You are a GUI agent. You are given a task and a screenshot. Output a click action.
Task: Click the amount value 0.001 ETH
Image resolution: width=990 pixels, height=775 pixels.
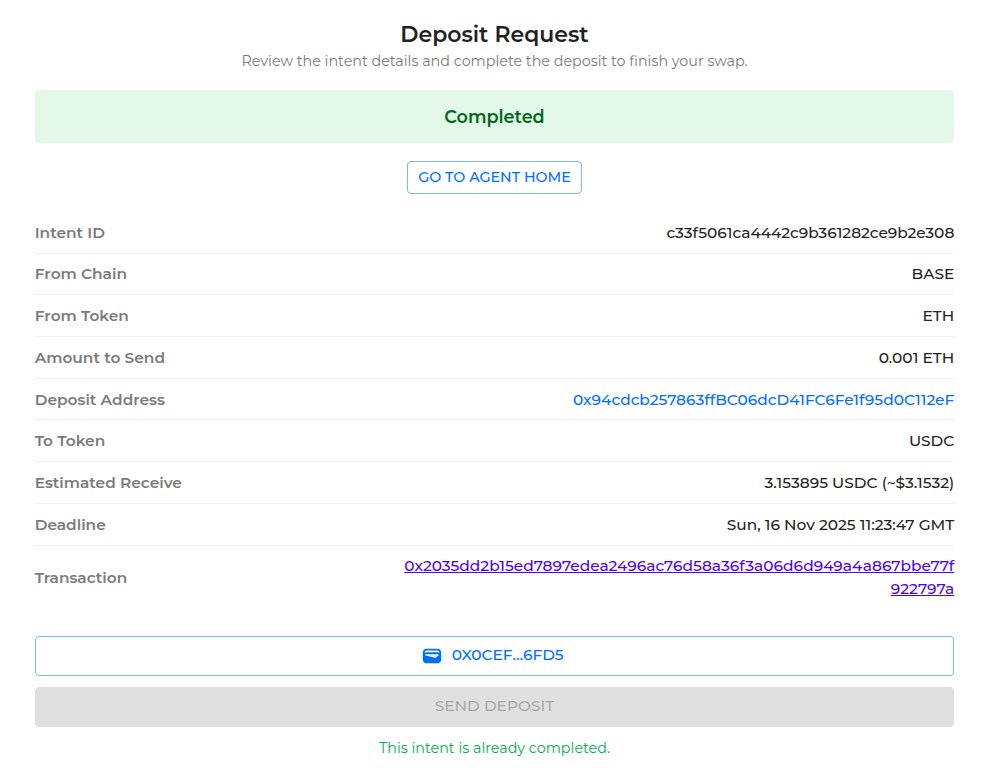(916, 358)
